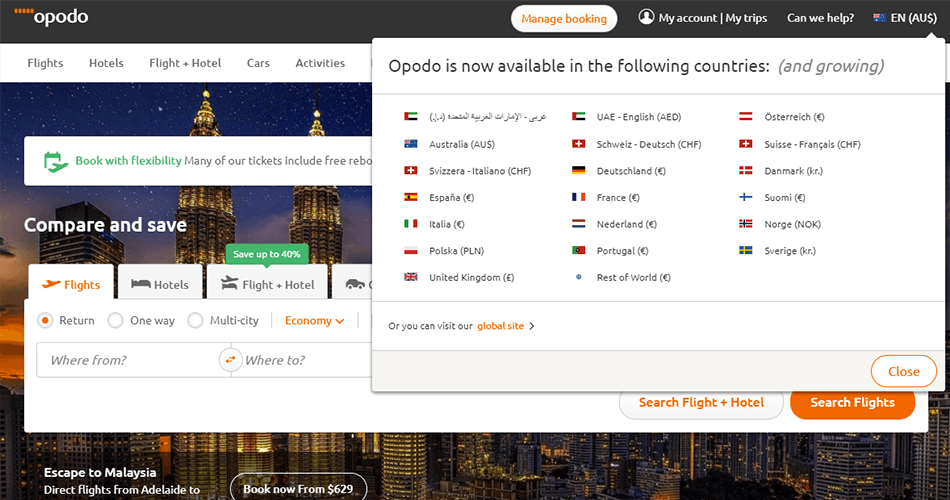Click the Search Flight + Hotel button
This screenshot has width=950, height=500.
coord(701,402)
